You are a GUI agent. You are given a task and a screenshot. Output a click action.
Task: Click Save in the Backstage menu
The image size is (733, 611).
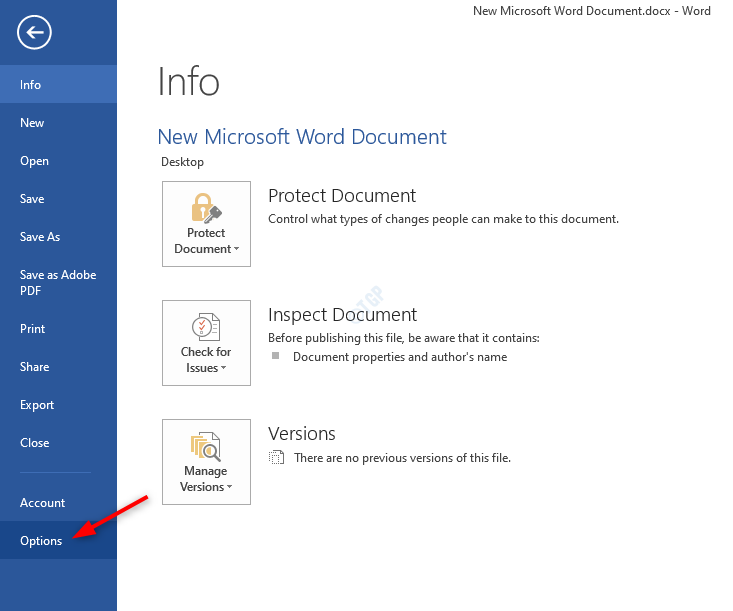tap(58, 199)
